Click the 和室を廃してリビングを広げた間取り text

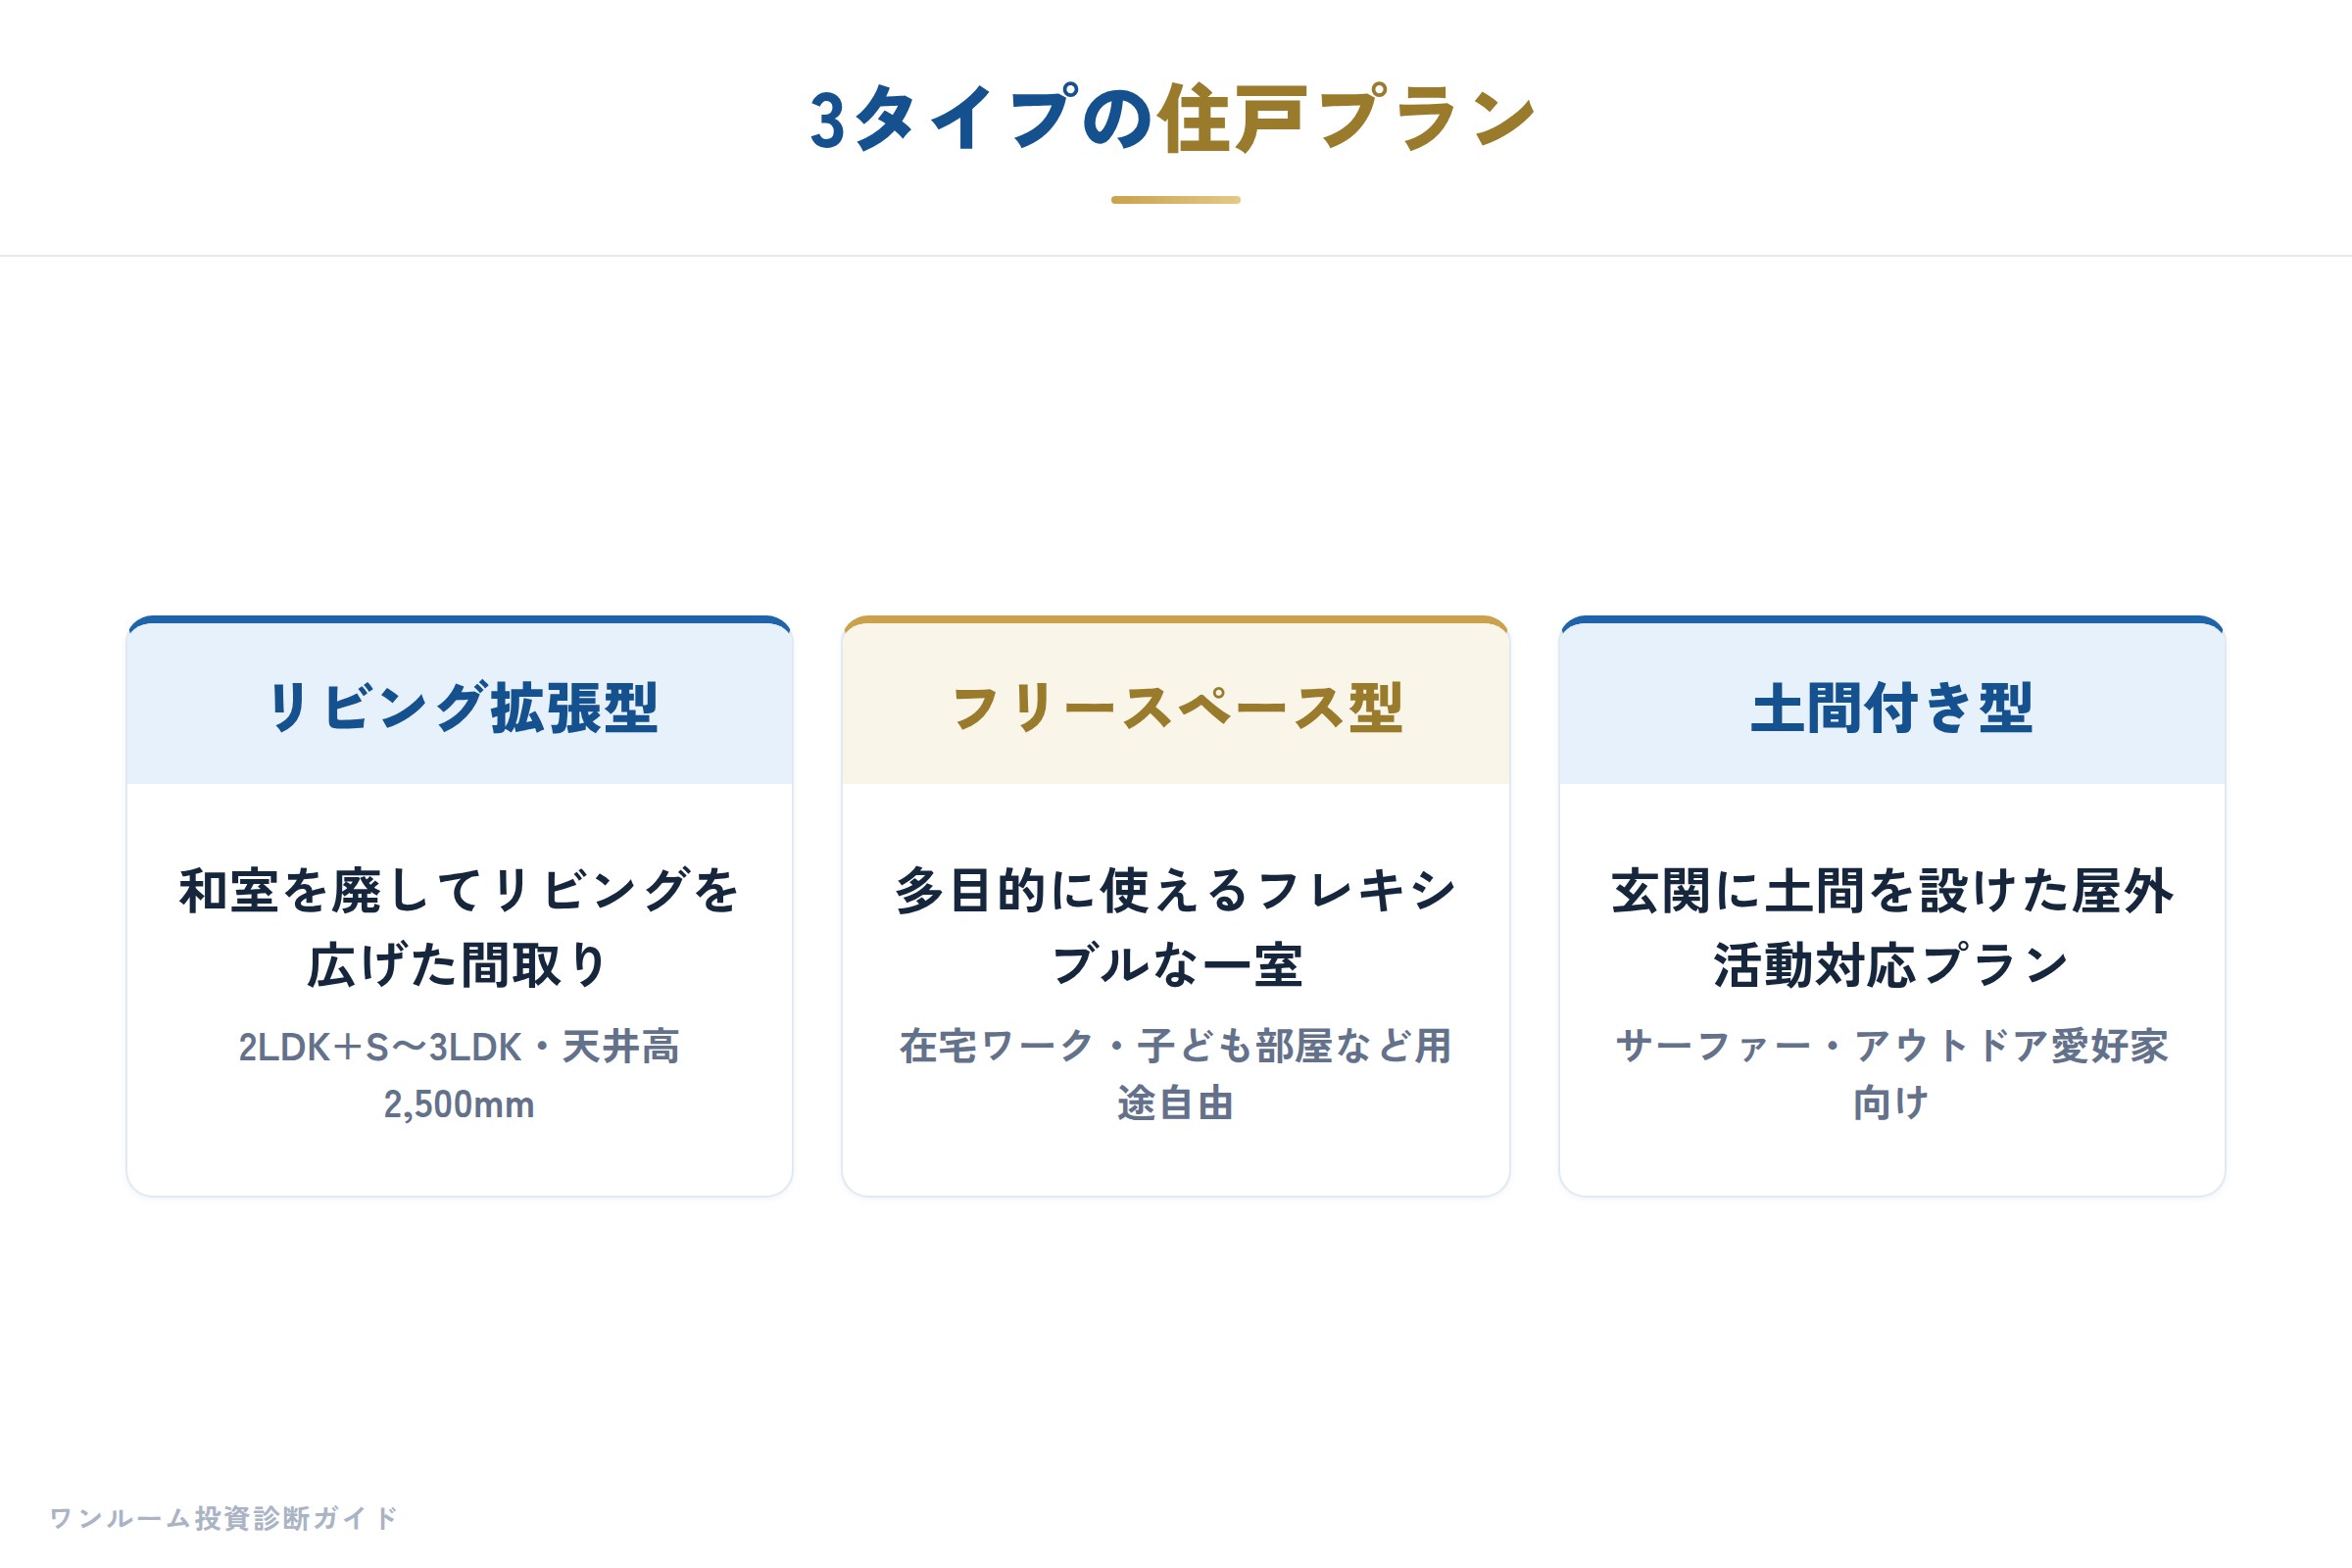click(460, 927)
